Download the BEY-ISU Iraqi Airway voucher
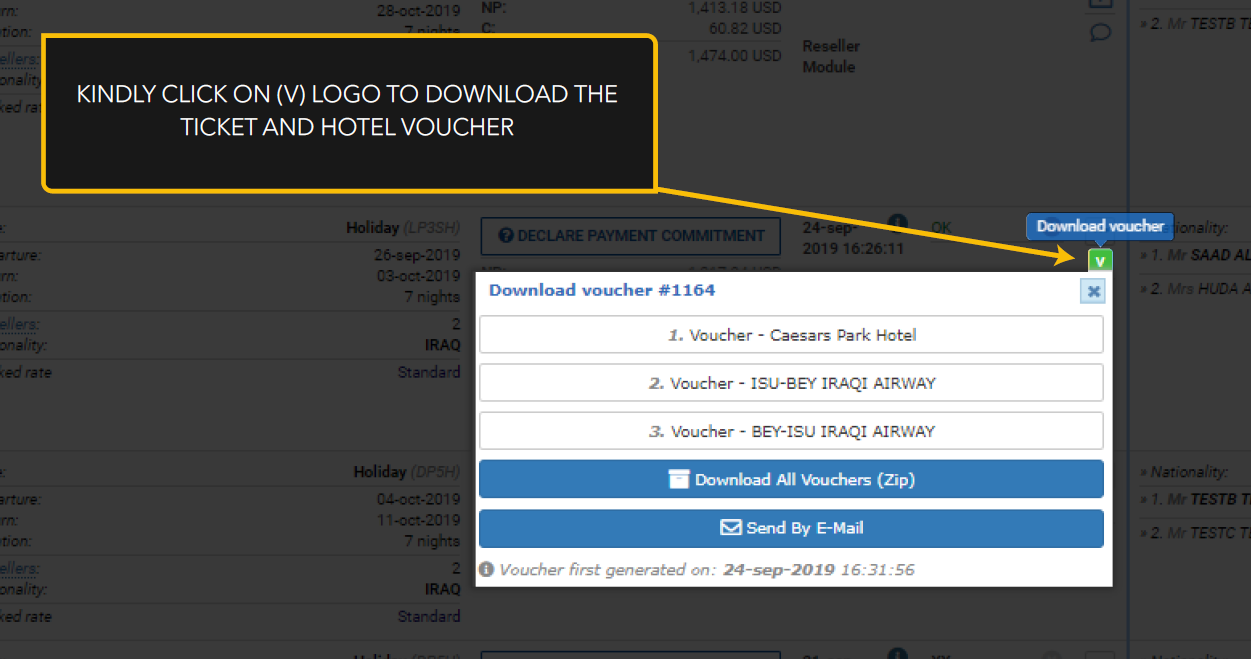This screenshot has width=1251, height=659. click(x=791, y=431)
